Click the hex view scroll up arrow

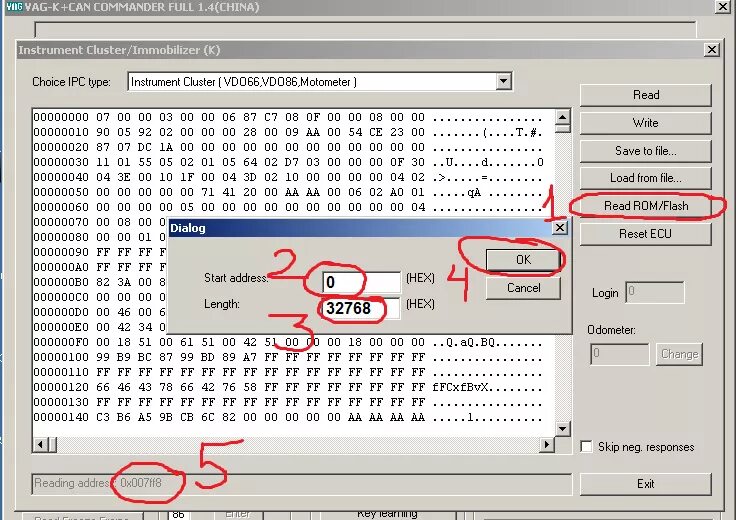click(562, 117)
